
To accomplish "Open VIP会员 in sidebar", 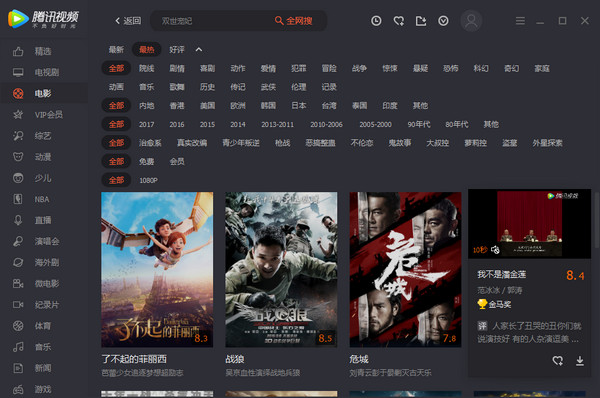I will (49, 114).
